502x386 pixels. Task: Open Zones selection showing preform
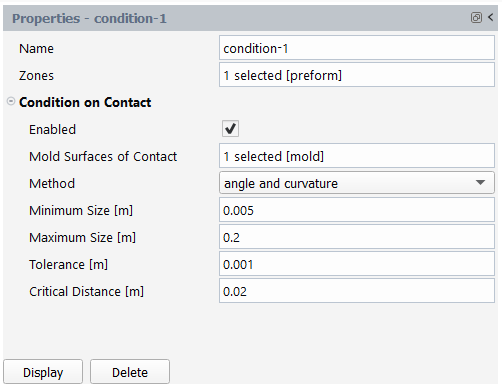coord(357,75)
